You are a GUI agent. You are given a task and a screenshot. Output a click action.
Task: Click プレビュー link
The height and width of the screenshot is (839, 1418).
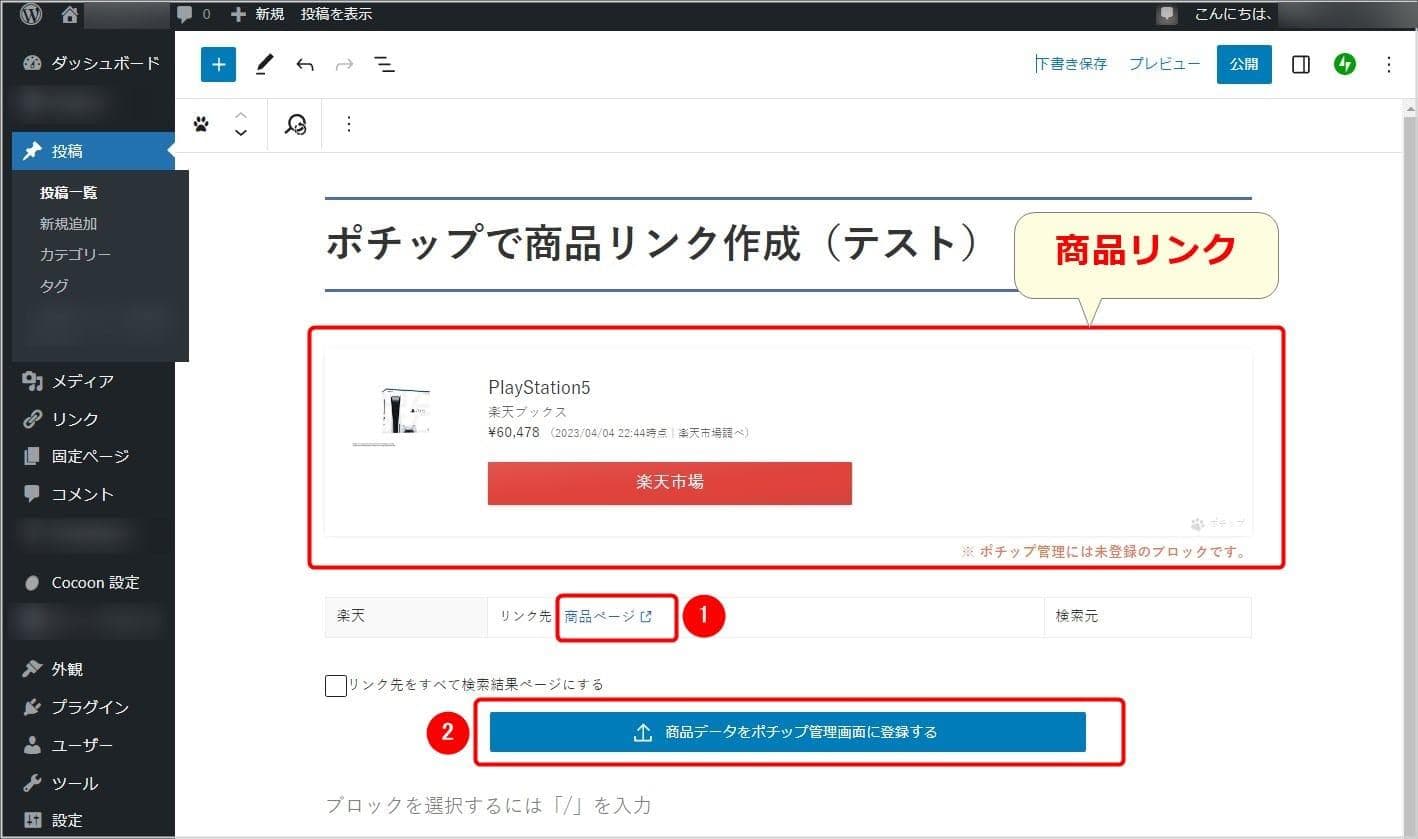[1165, 64]
